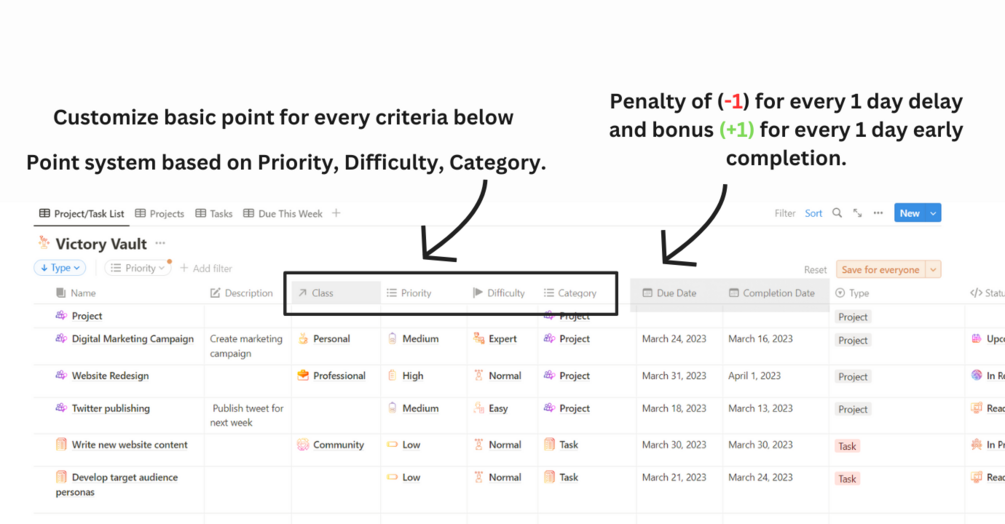Click the Reset link
This screenshot has width=1005, height=524.
click(x=815, y=270)
